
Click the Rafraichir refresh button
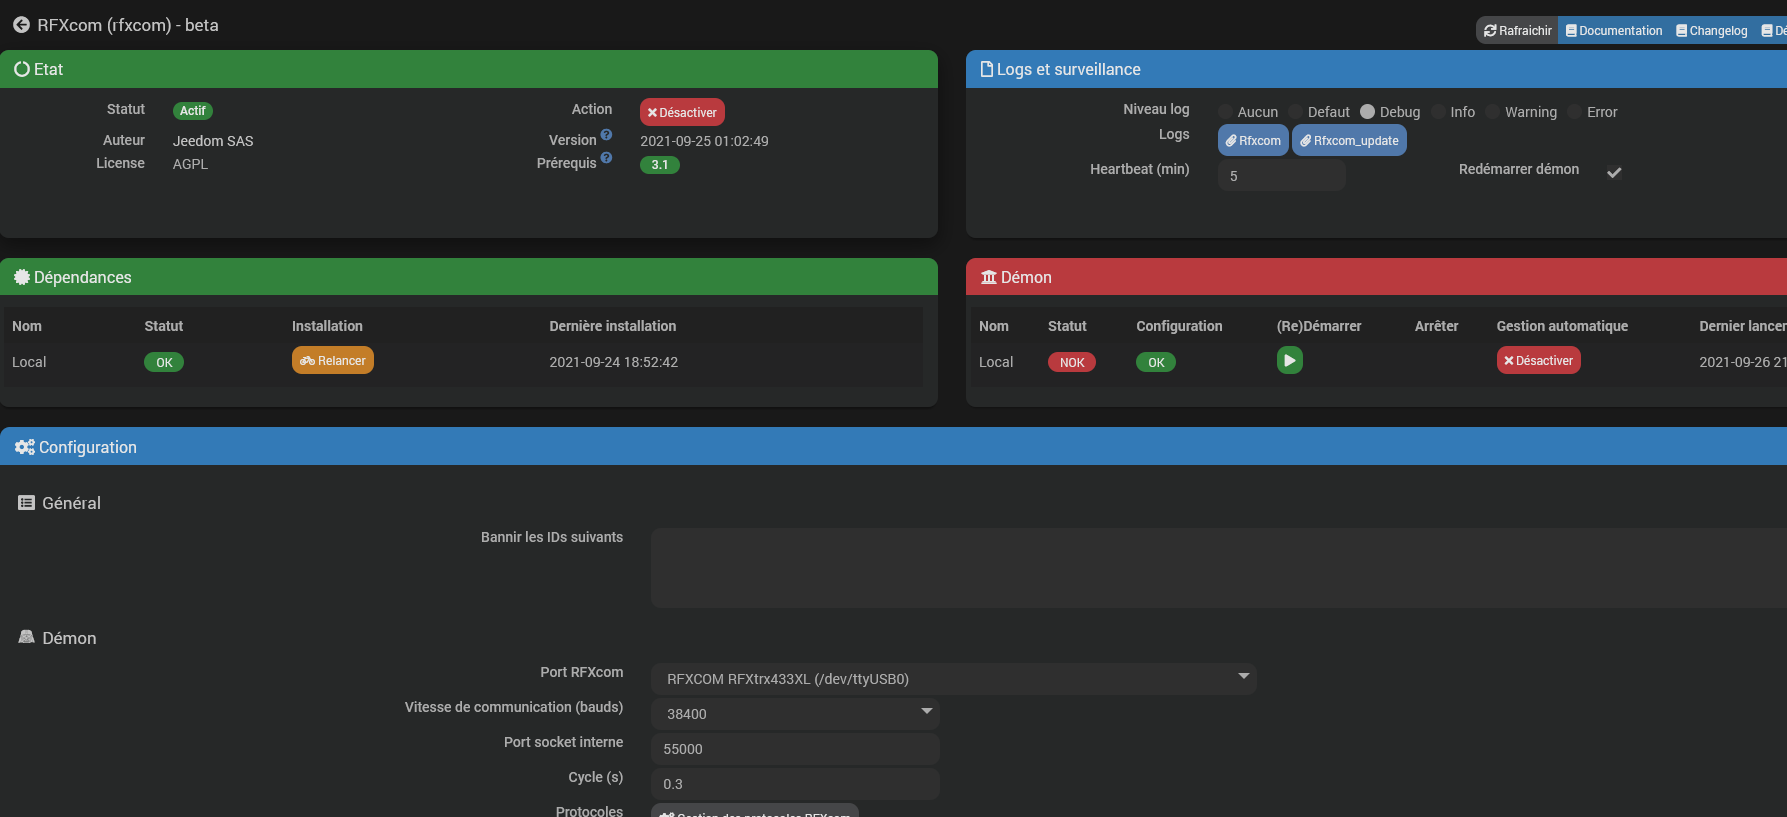(1517, 31)
